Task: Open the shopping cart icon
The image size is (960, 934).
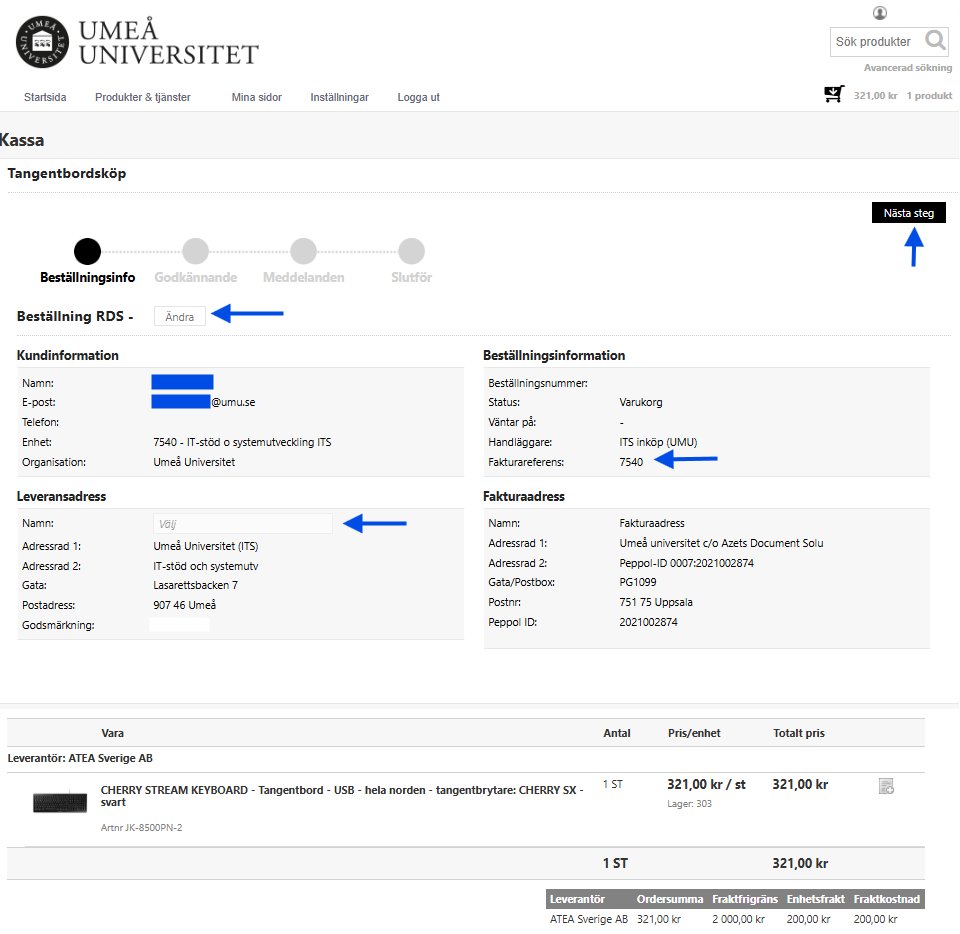Action: tap(833, 95)
